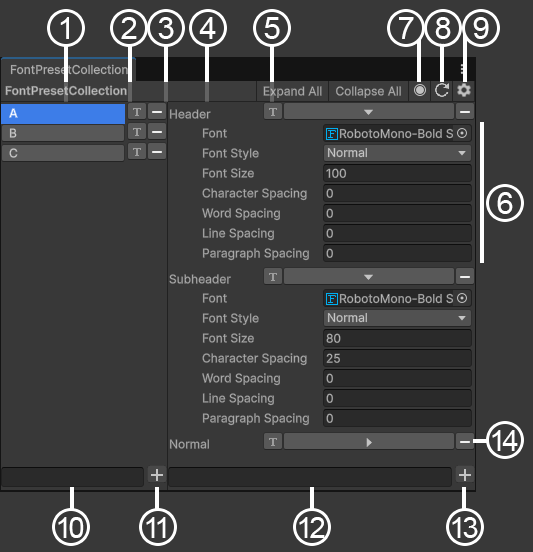Click the T icon next to Subheader
The image size is (533, 552).
pyautogui.click(x=273, y=277)
